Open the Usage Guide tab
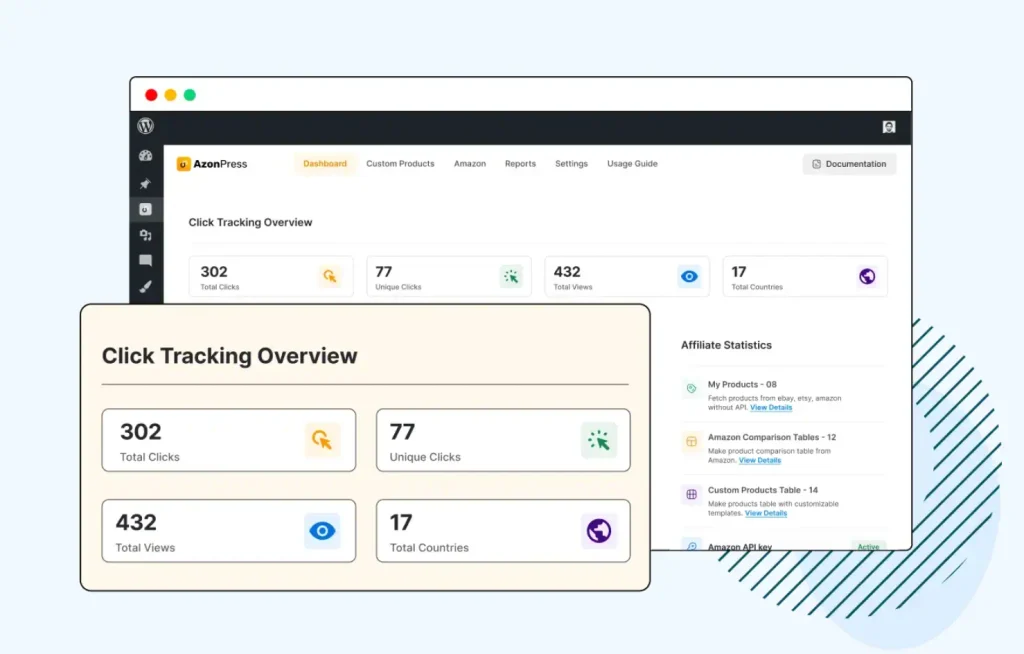 pos(632,163)
